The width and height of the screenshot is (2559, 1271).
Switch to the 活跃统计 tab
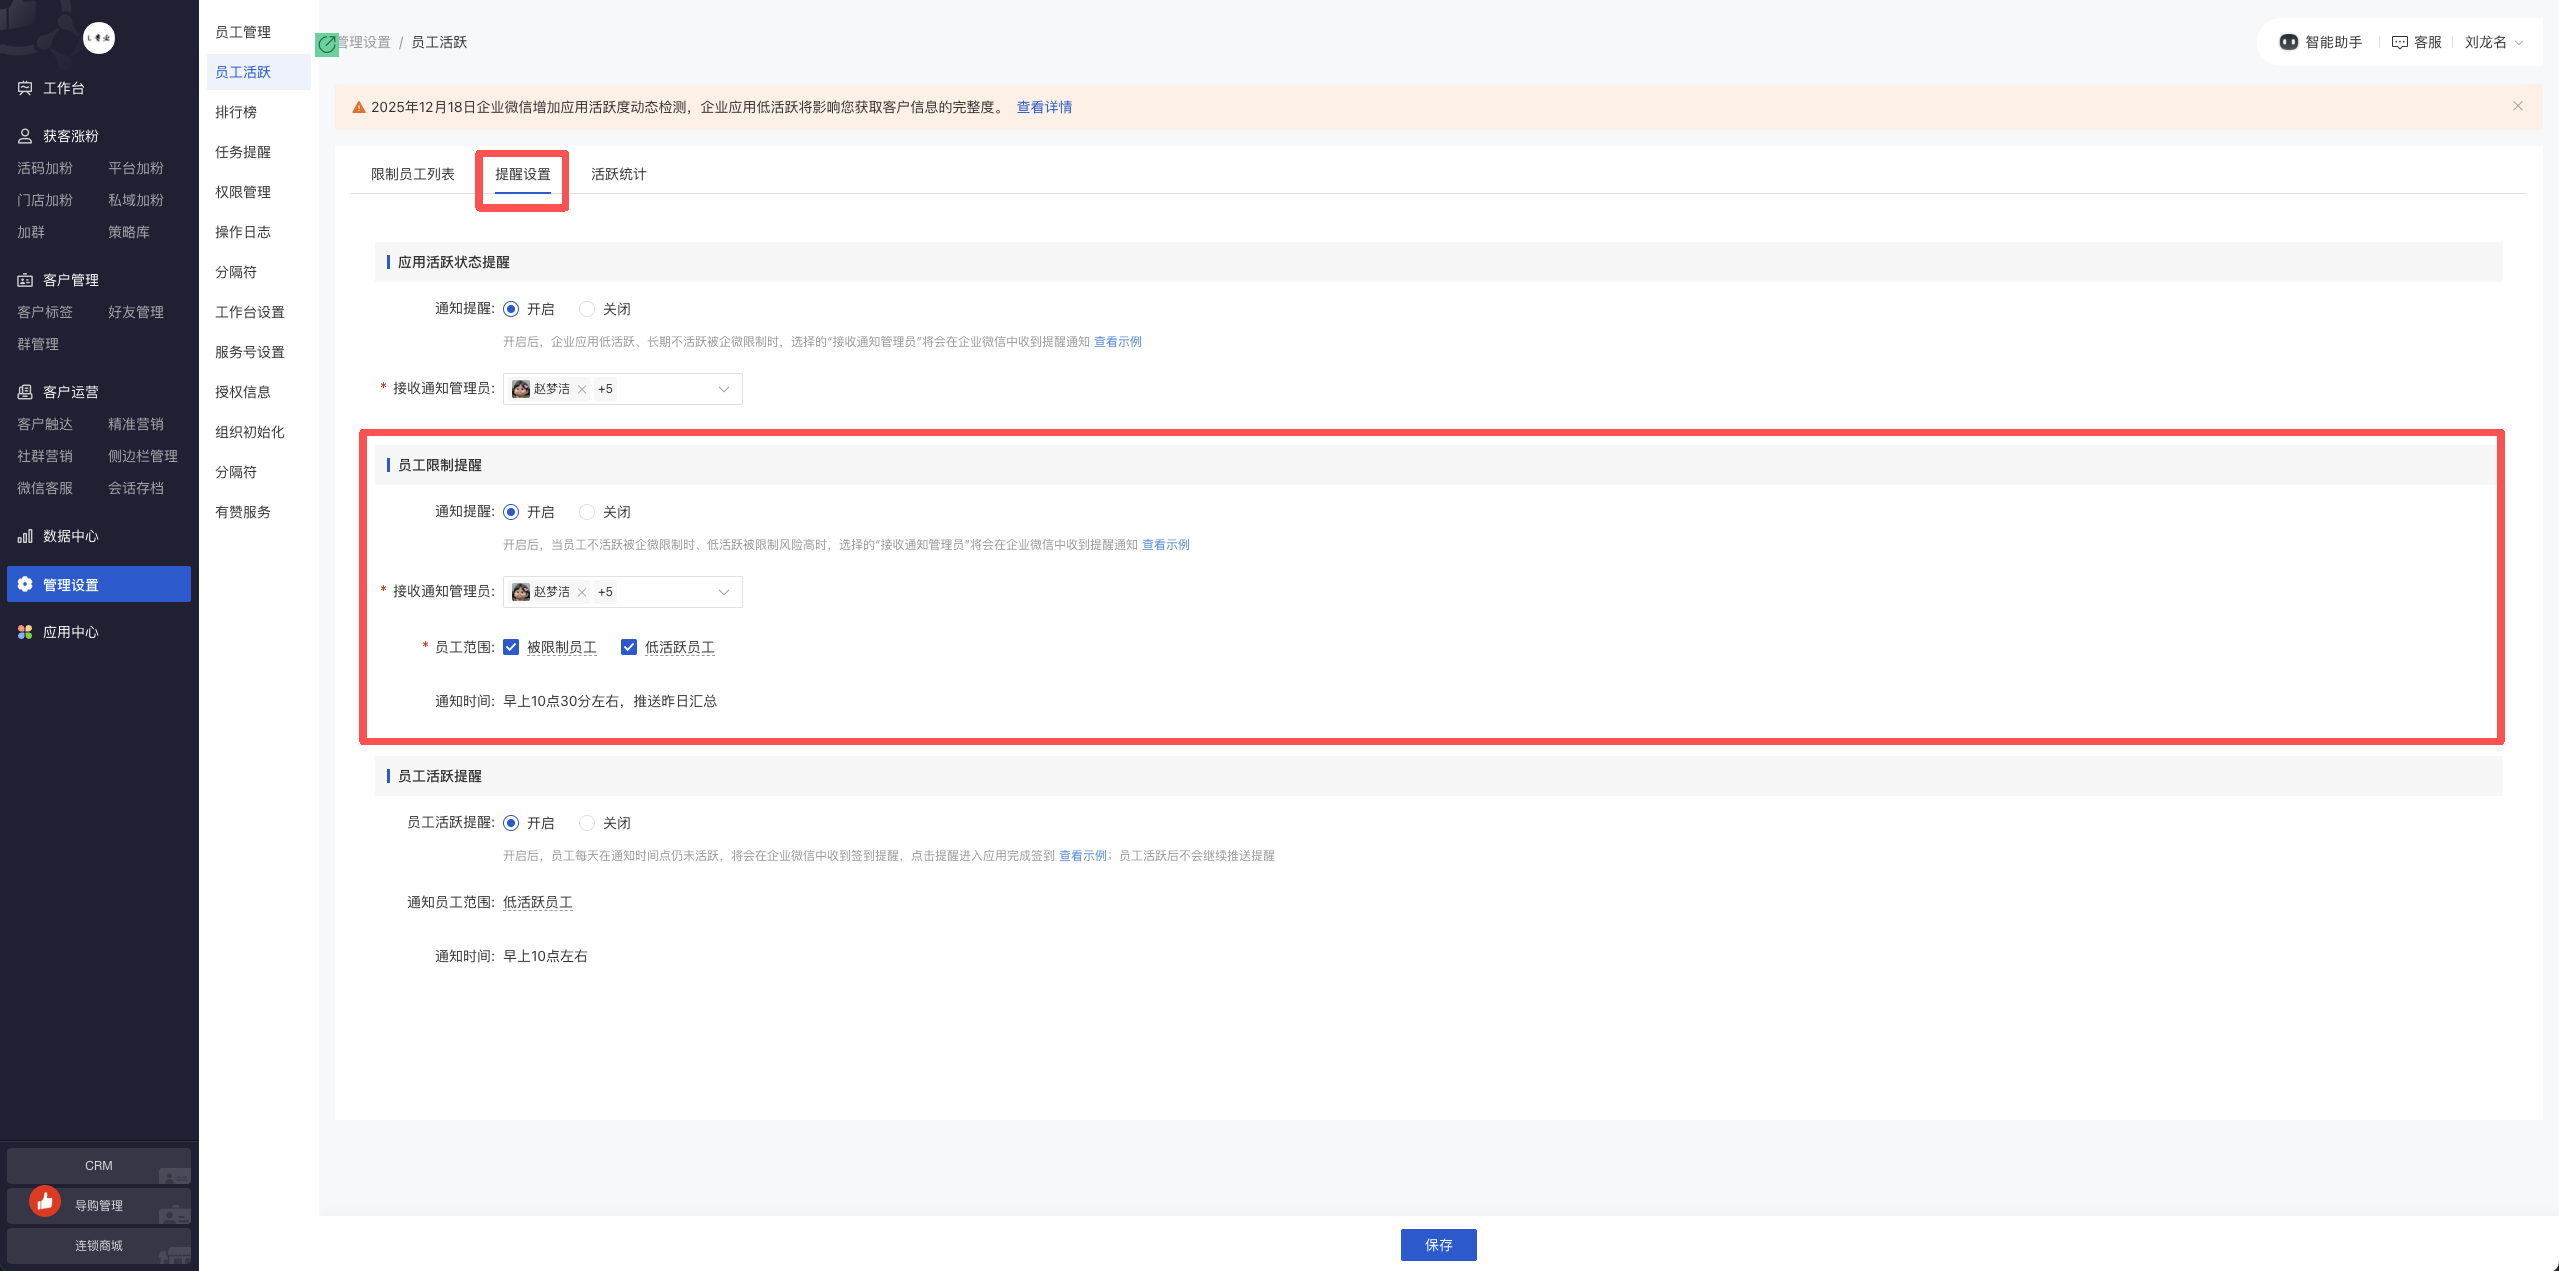point(618,174)
